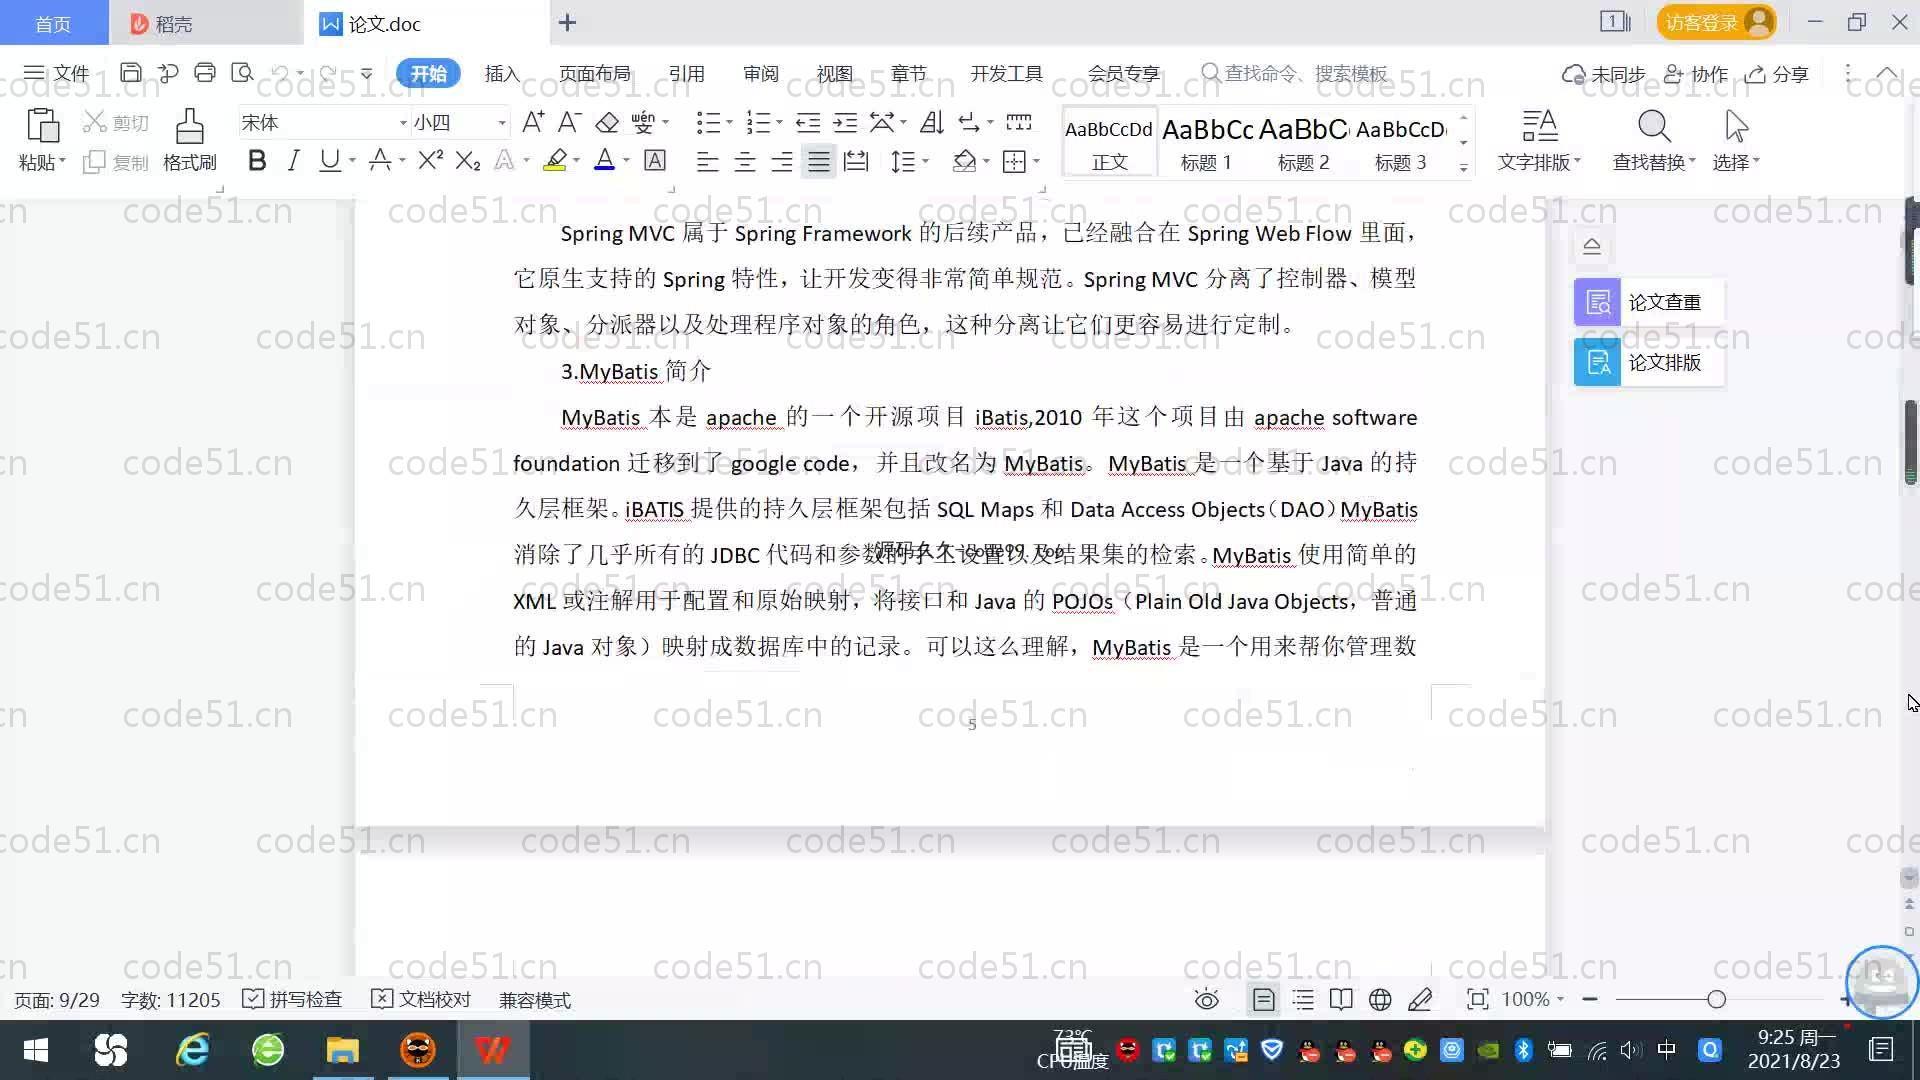Screen dimensions: 1920x1080
Task: Click the Print icon in quick access toolbar
Action: point(205,73)
